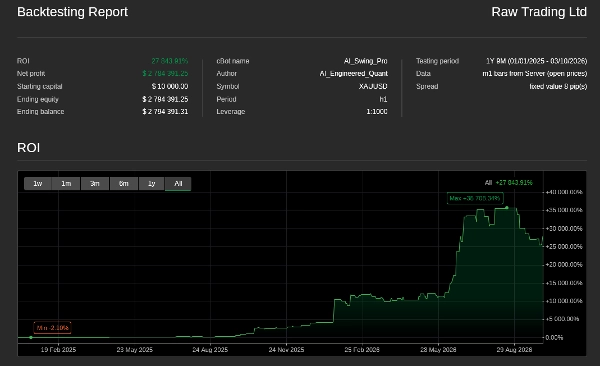The width and height of the screenshot is (600, 366).
Task: Select the 1m range button
Action: [x=66, y=184]
